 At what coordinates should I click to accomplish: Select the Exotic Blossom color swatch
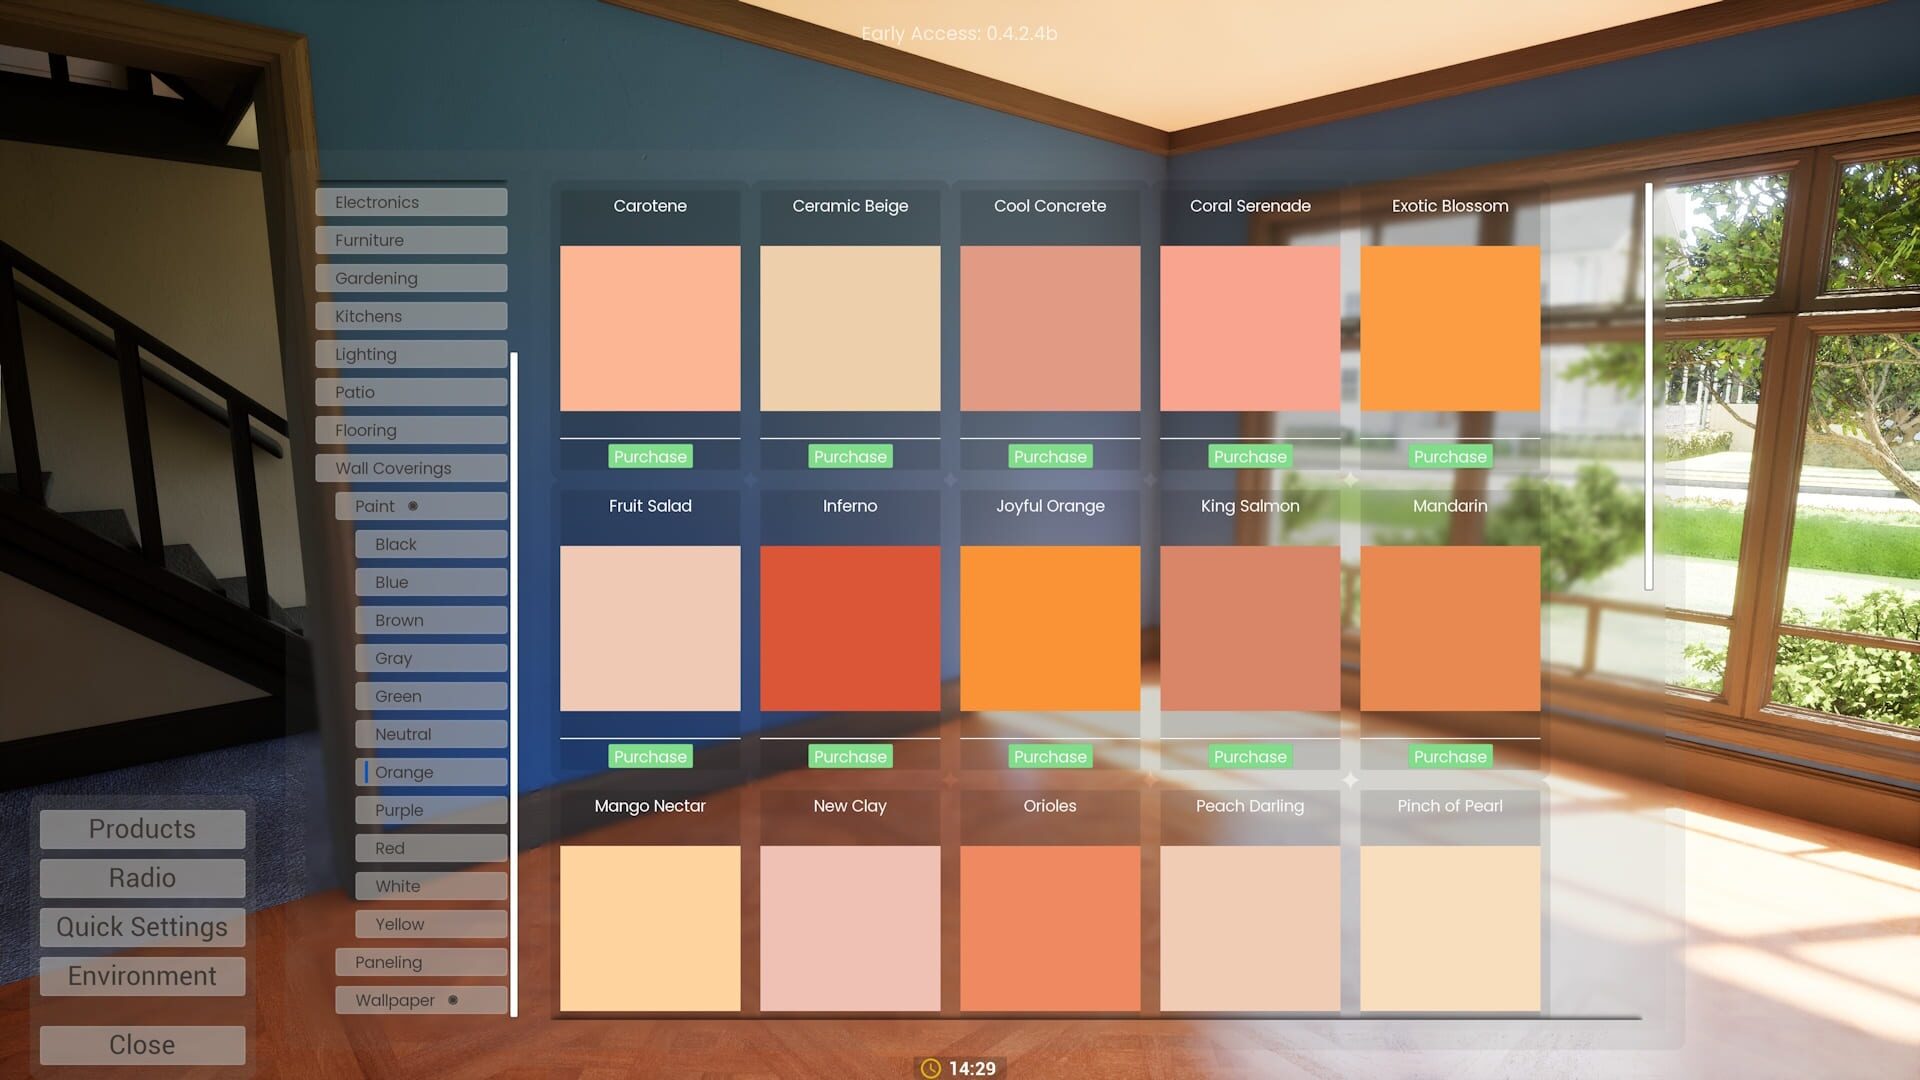[x=1450, y=328]
